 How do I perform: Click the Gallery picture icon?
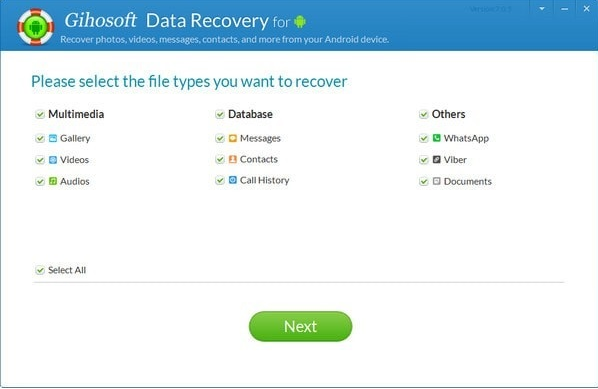53,138
